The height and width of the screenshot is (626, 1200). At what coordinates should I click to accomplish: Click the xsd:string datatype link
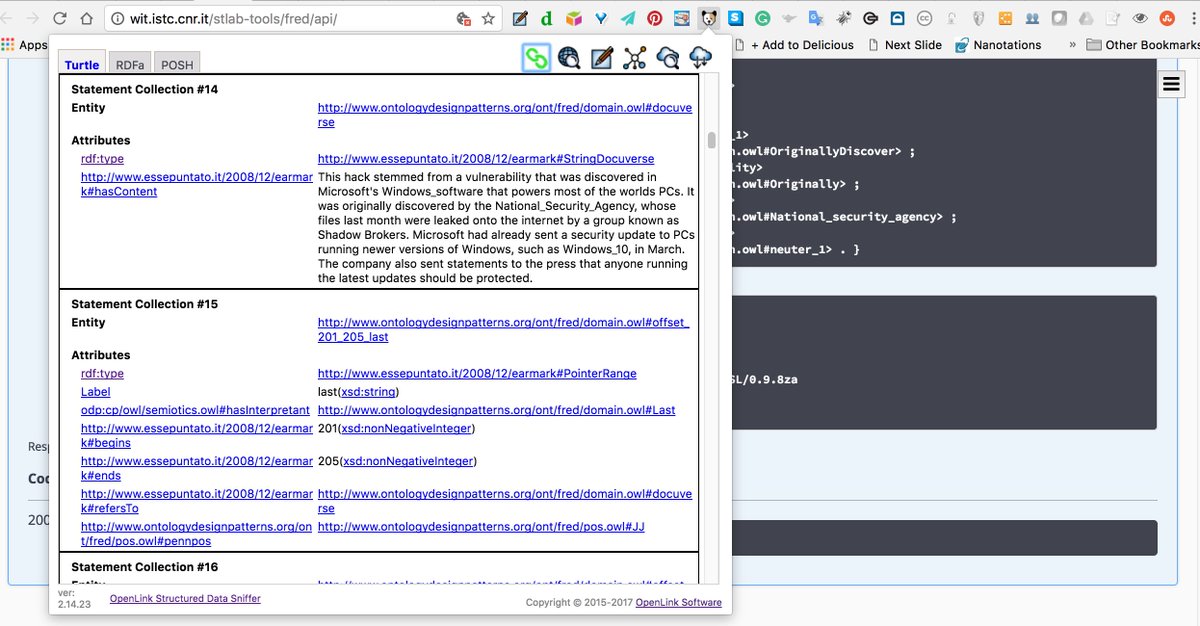(368, 392)
